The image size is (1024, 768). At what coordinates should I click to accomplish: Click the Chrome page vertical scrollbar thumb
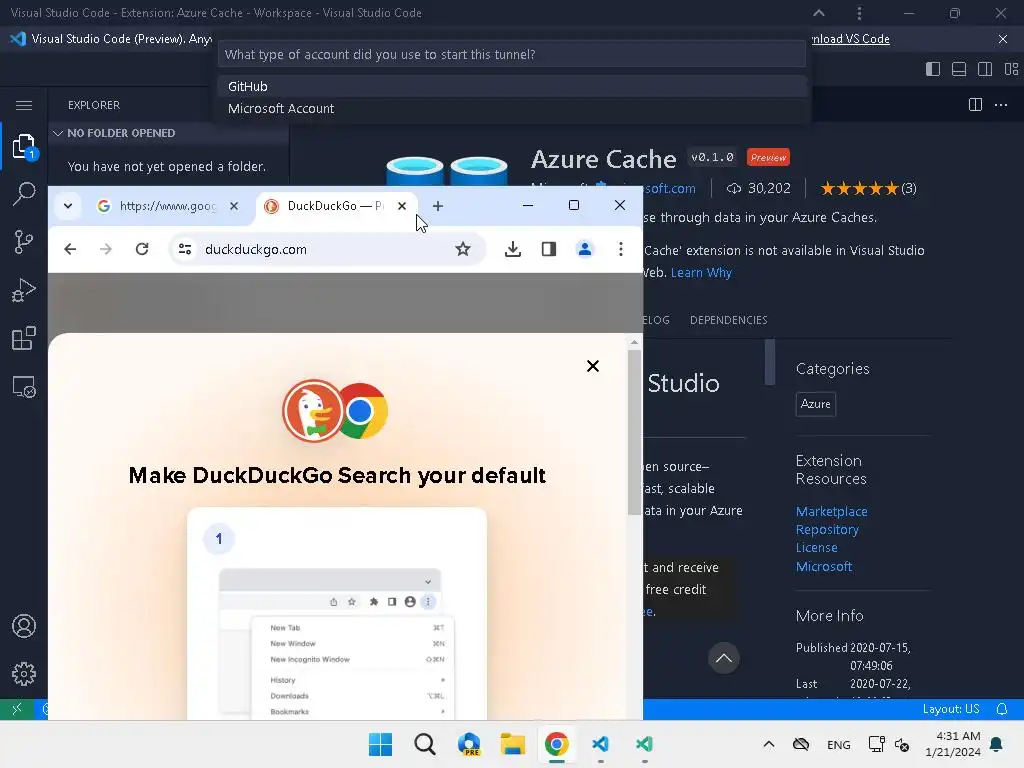[x=634, y=432]
